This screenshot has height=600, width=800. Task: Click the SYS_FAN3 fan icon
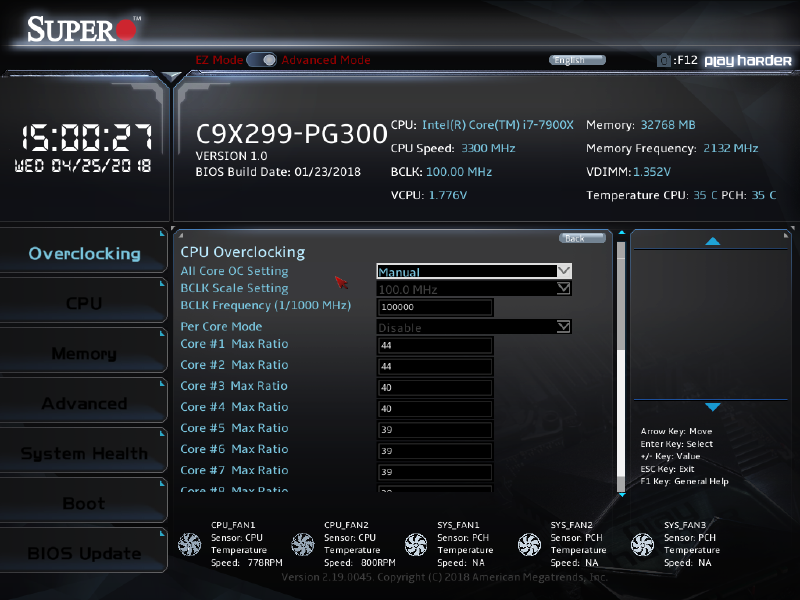[x=642, y=544]
